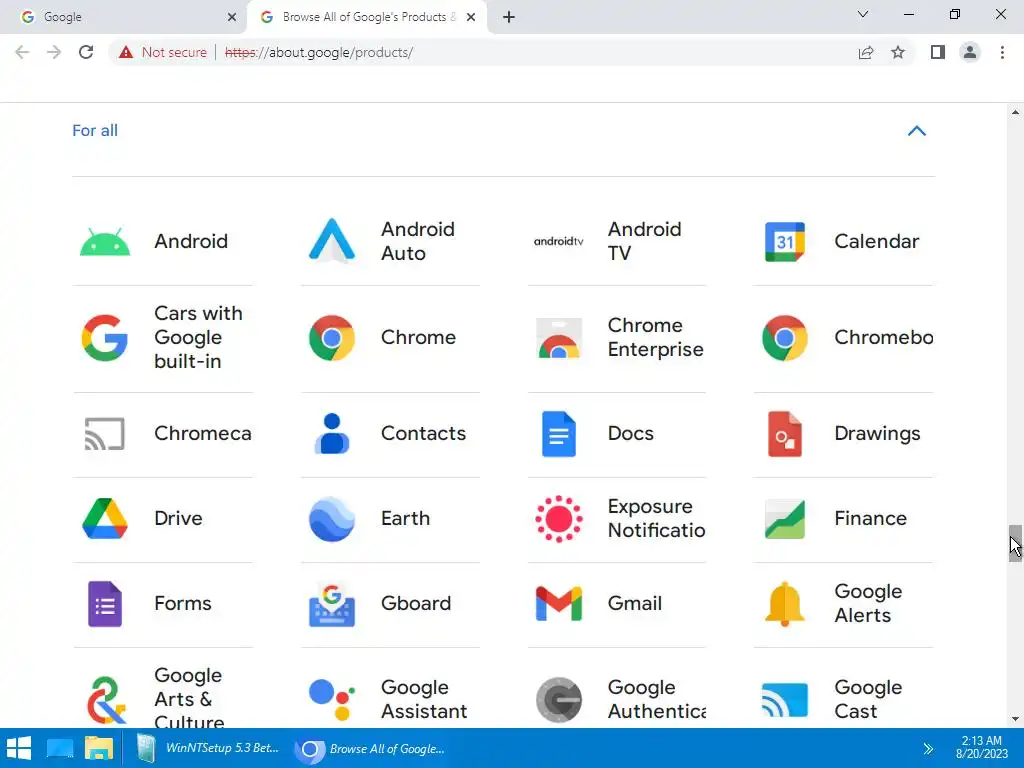Open the Finance chart icon
1024x768 pixels.
tap(785, 519)
